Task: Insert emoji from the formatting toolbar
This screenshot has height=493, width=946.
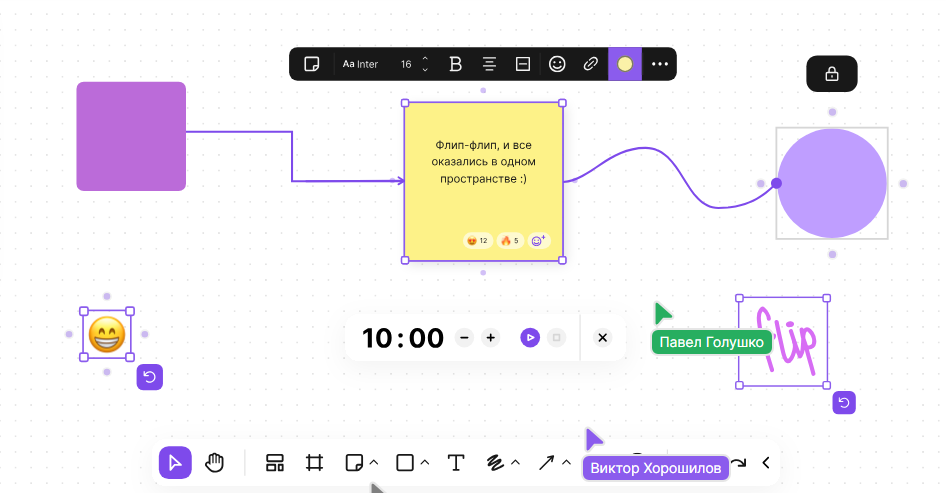Action: [557, 64]
